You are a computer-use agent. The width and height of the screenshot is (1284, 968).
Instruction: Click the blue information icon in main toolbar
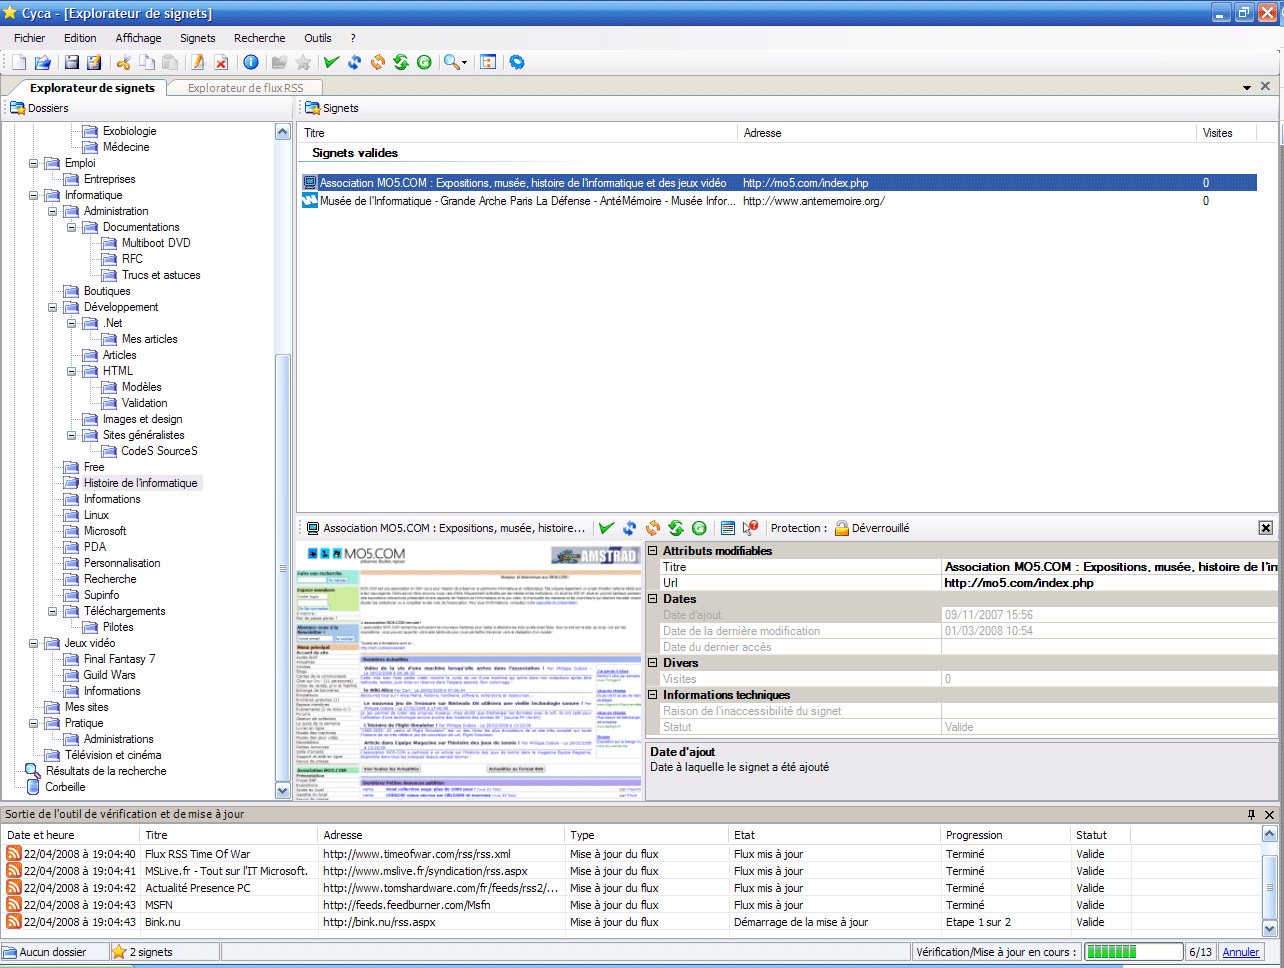[251, 62]
